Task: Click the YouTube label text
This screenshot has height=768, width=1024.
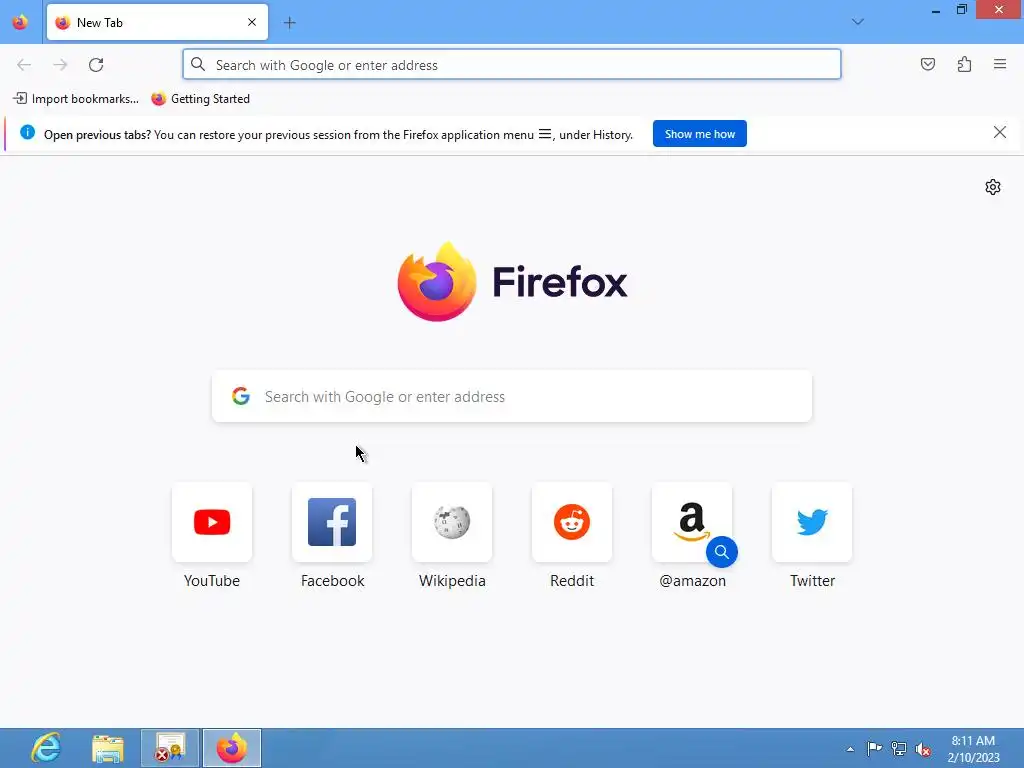Action: click(212, 581)
